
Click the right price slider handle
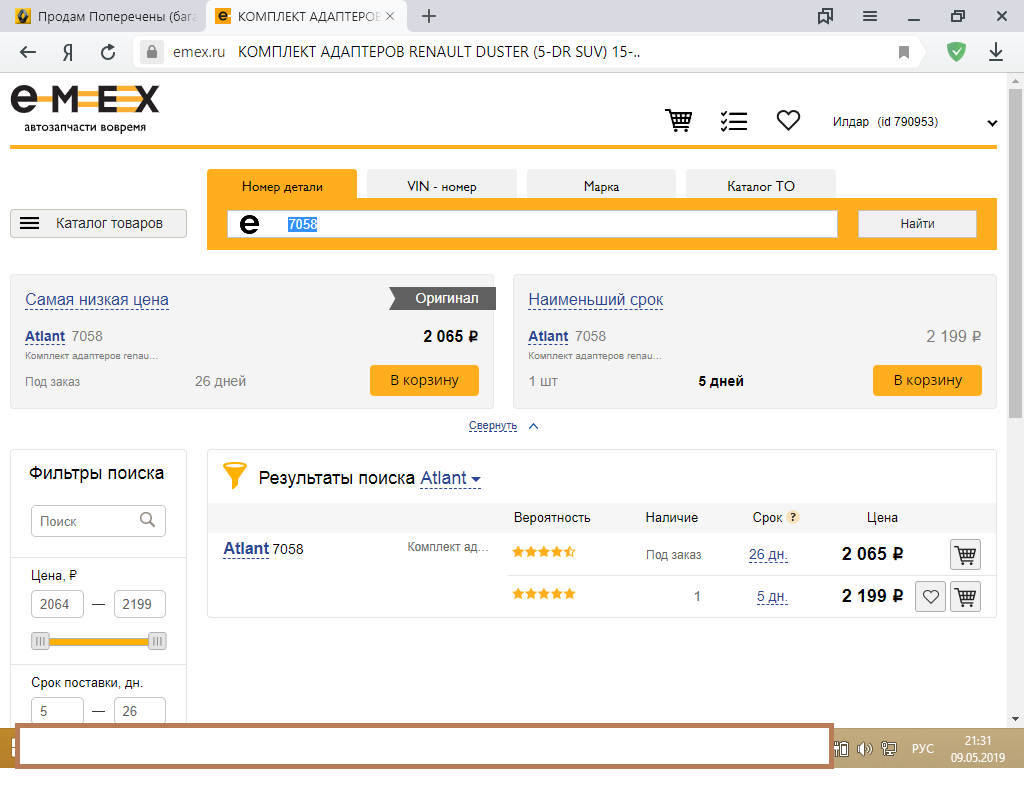click(x=157, y=641)
